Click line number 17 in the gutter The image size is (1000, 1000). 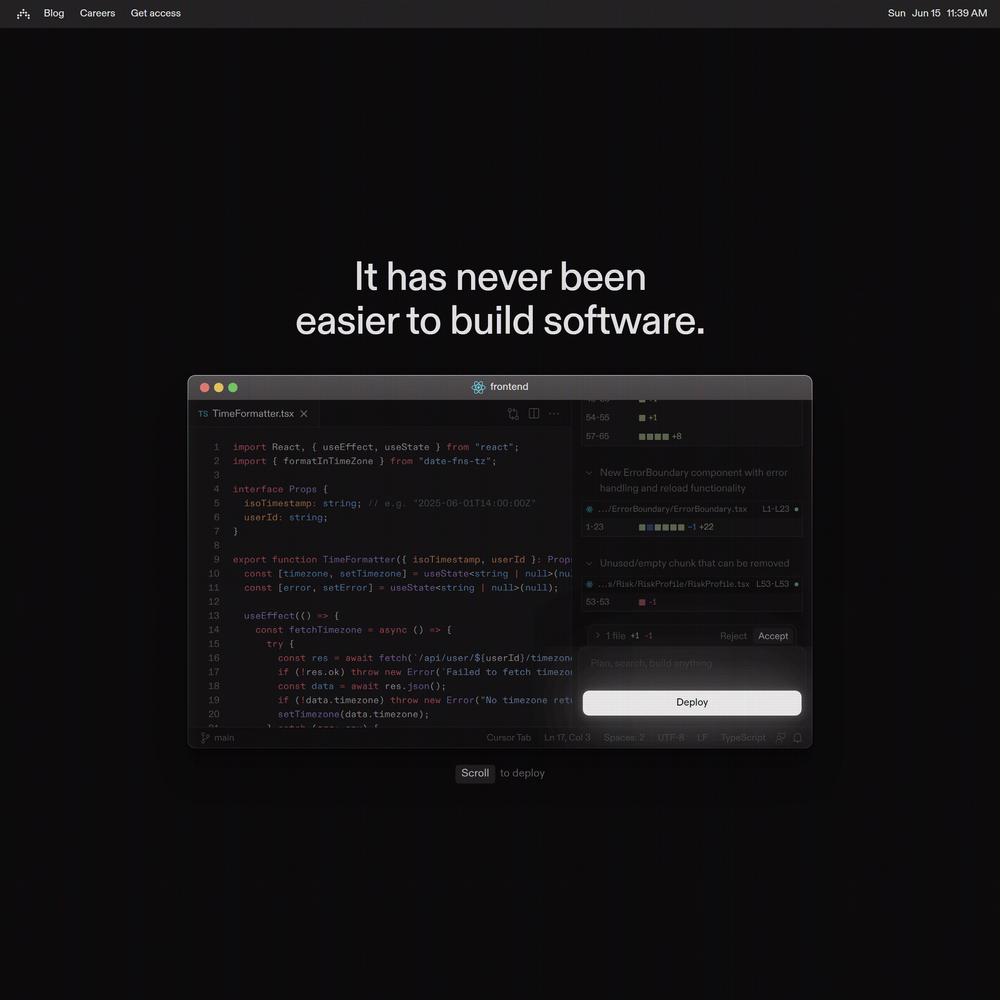[x=214, y=672]
